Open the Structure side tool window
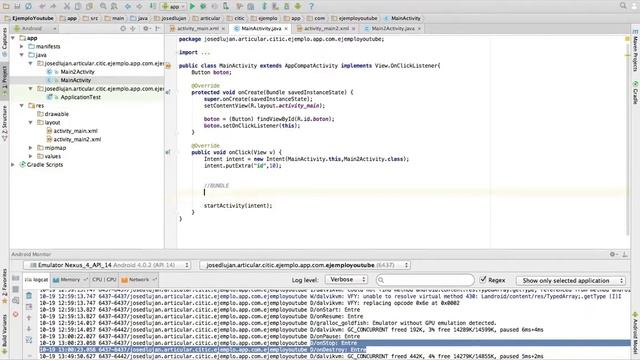The height and width of the screenshot is (360, 640). pos(4,123)
